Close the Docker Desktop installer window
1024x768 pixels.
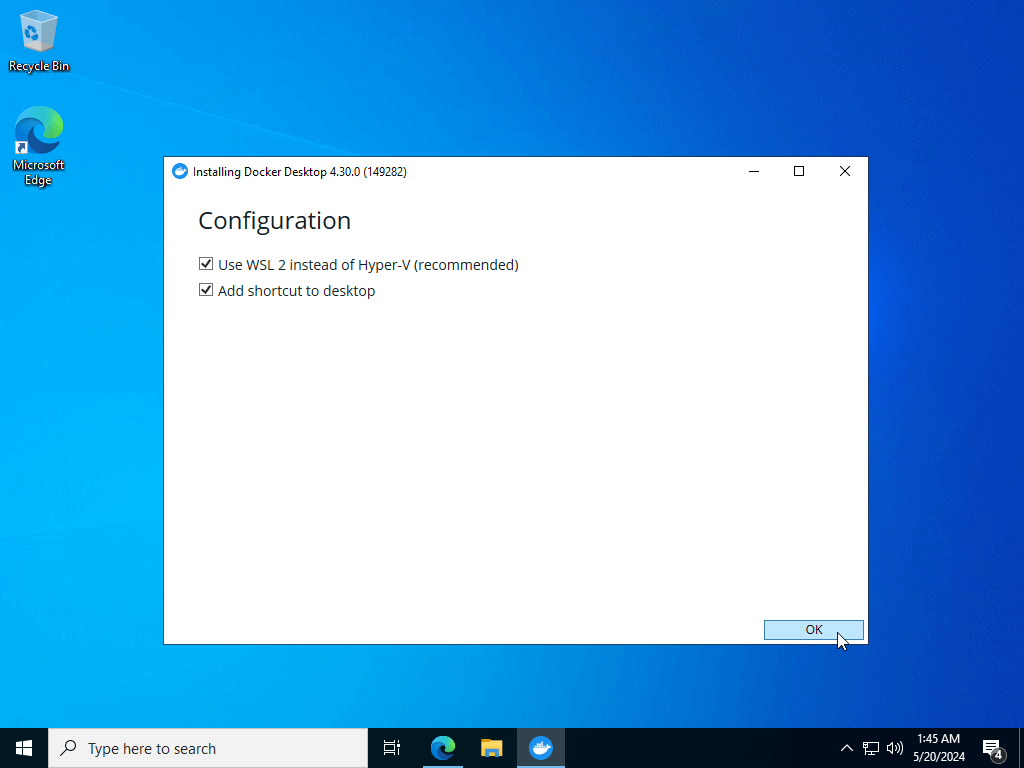[x=844, y=171]
